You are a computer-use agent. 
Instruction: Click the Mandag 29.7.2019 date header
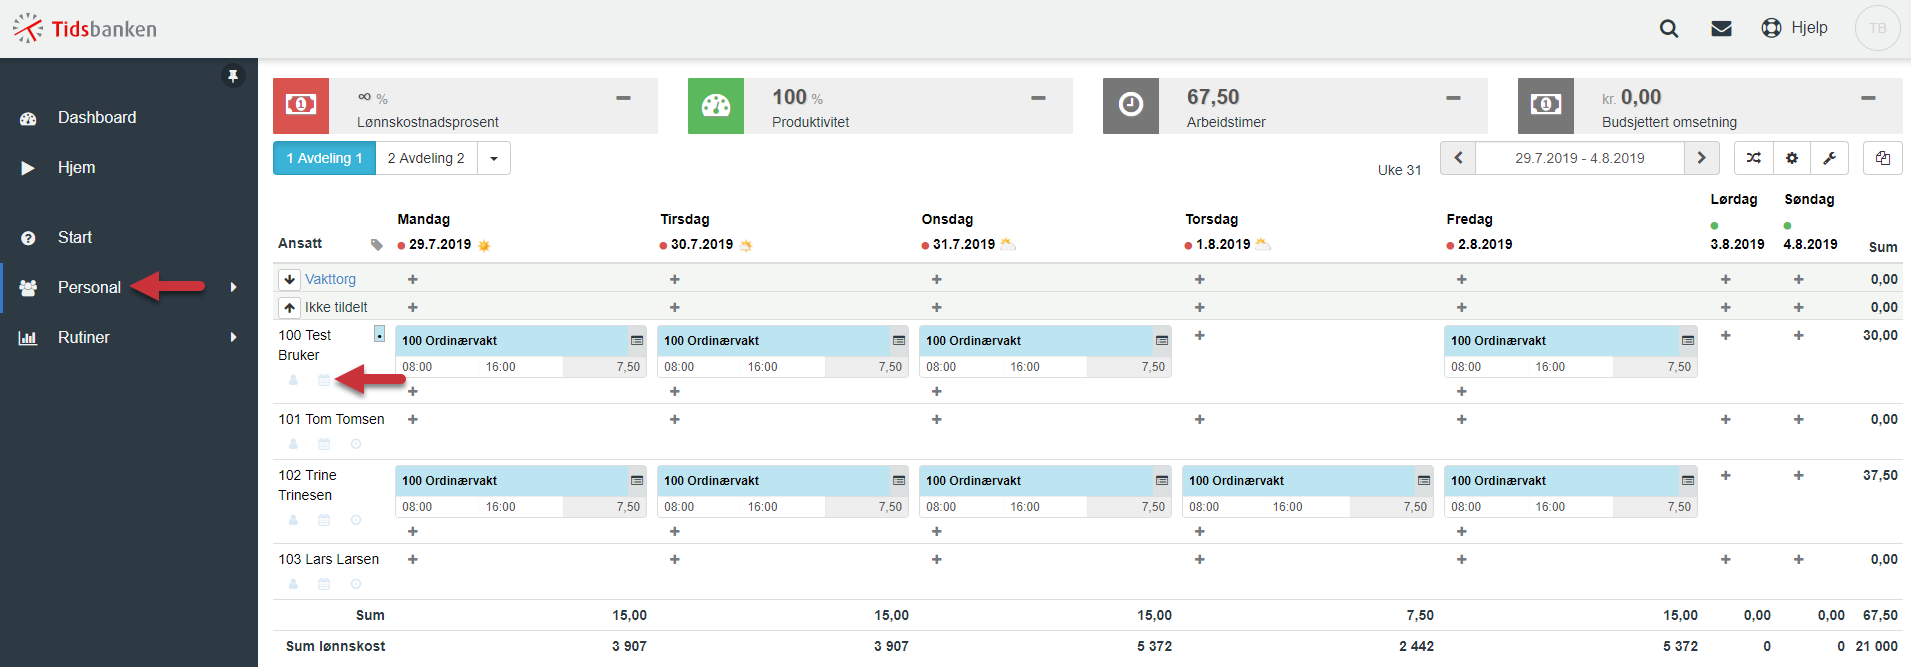click(440, 244)
